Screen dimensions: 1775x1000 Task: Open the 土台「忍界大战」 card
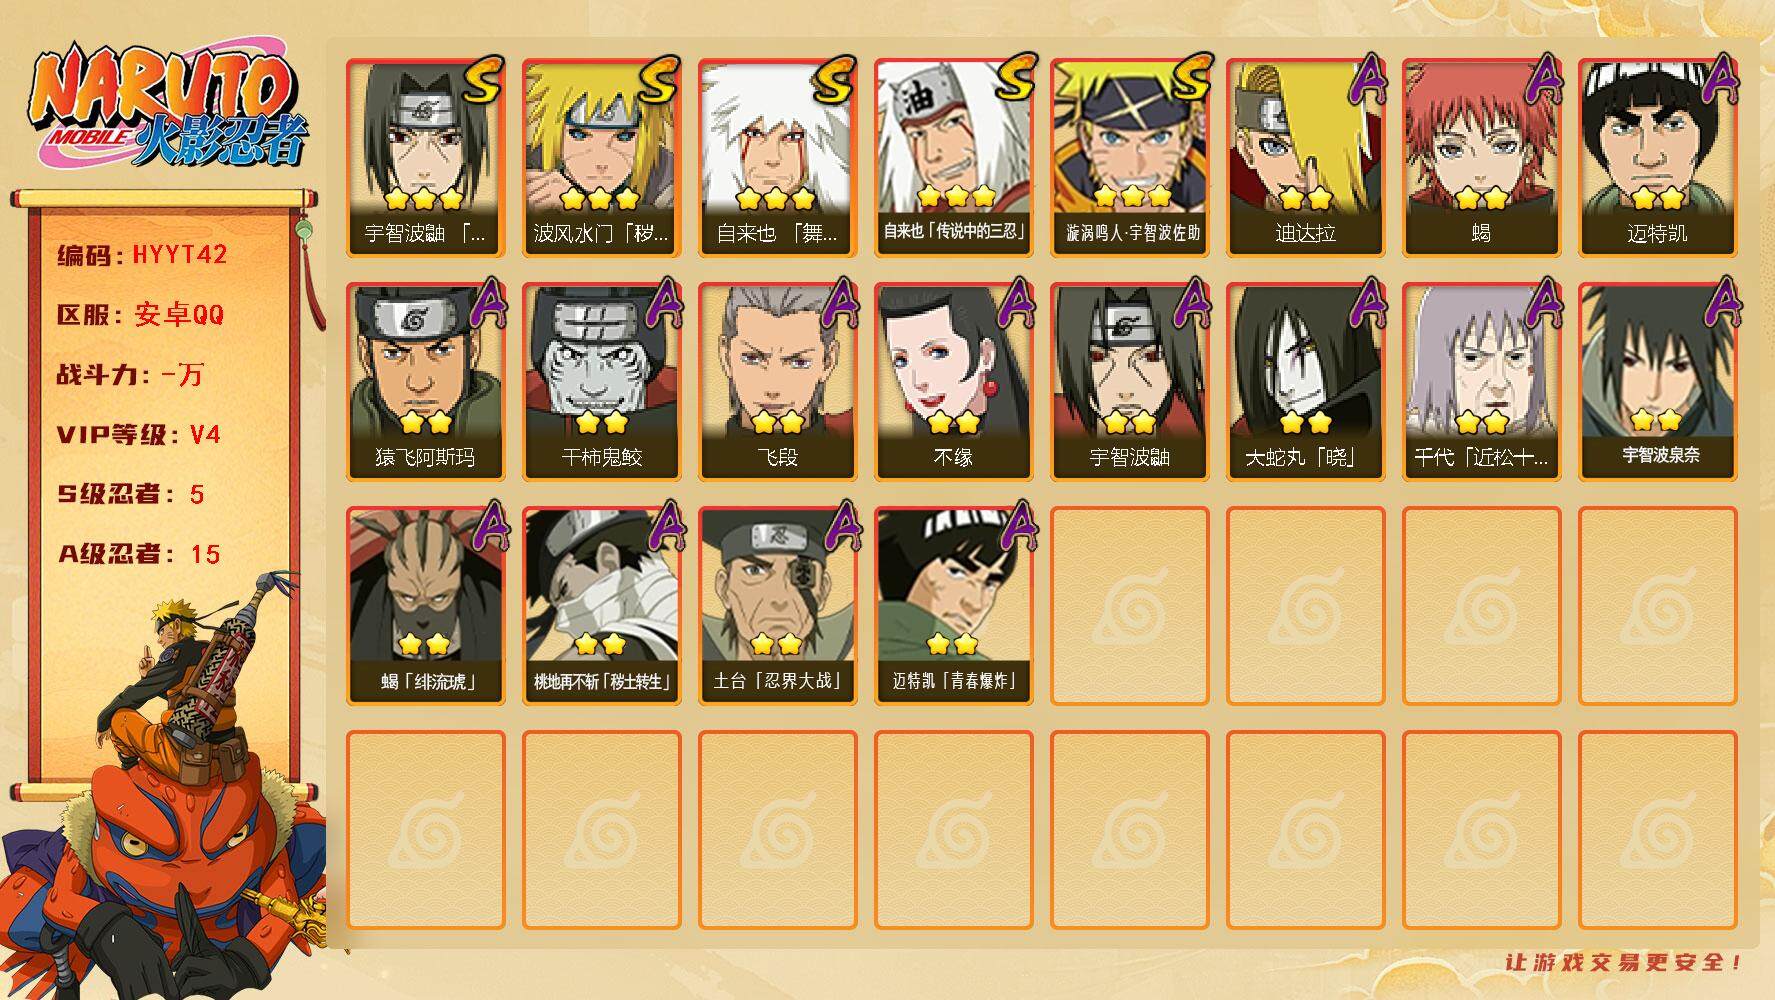point(777,606)
